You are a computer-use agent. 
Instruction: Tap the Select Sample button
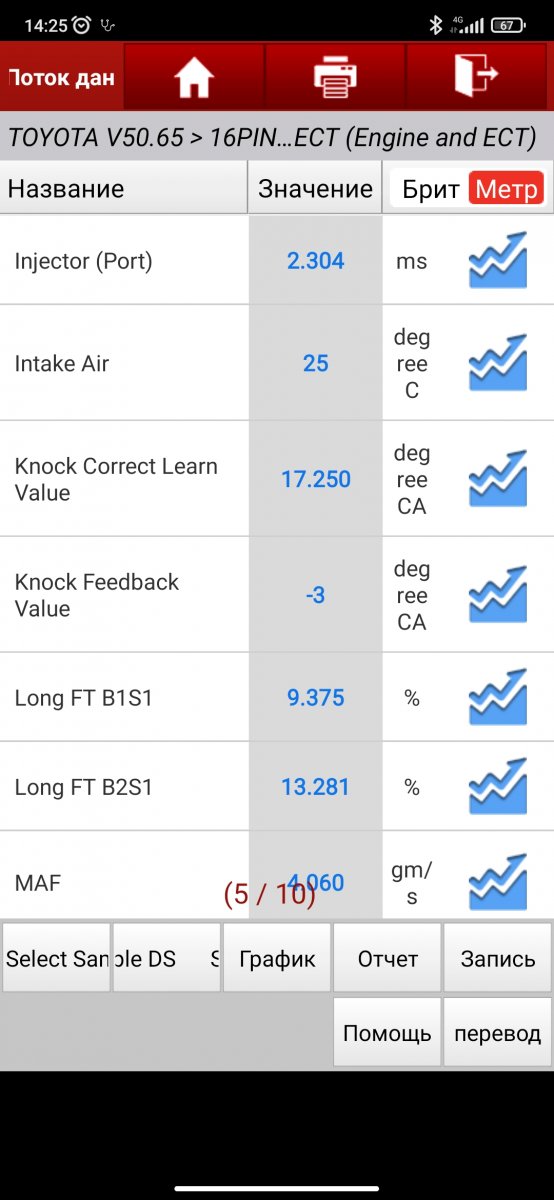click(x=56, y=958)
